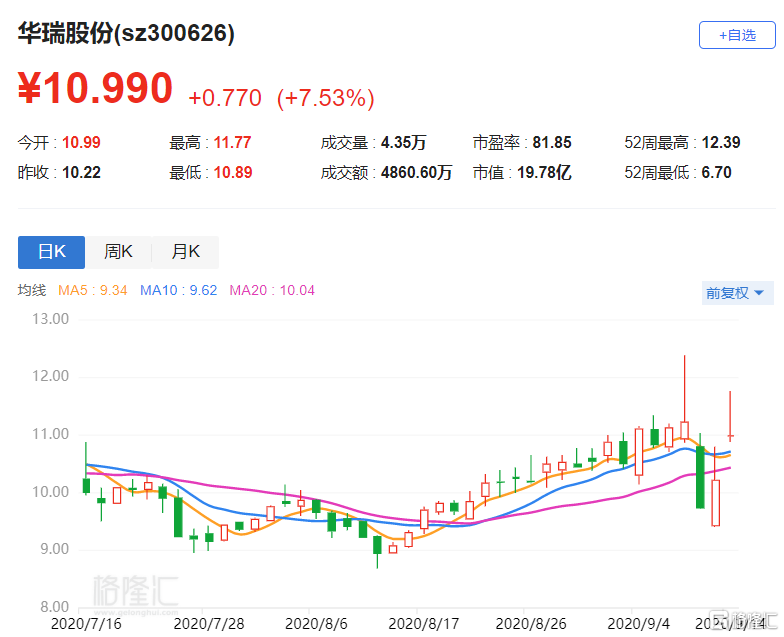This screenshot has width=784, height=637.
Task: Select the MA10 : 9.62 legend
Action: (178, 290)
